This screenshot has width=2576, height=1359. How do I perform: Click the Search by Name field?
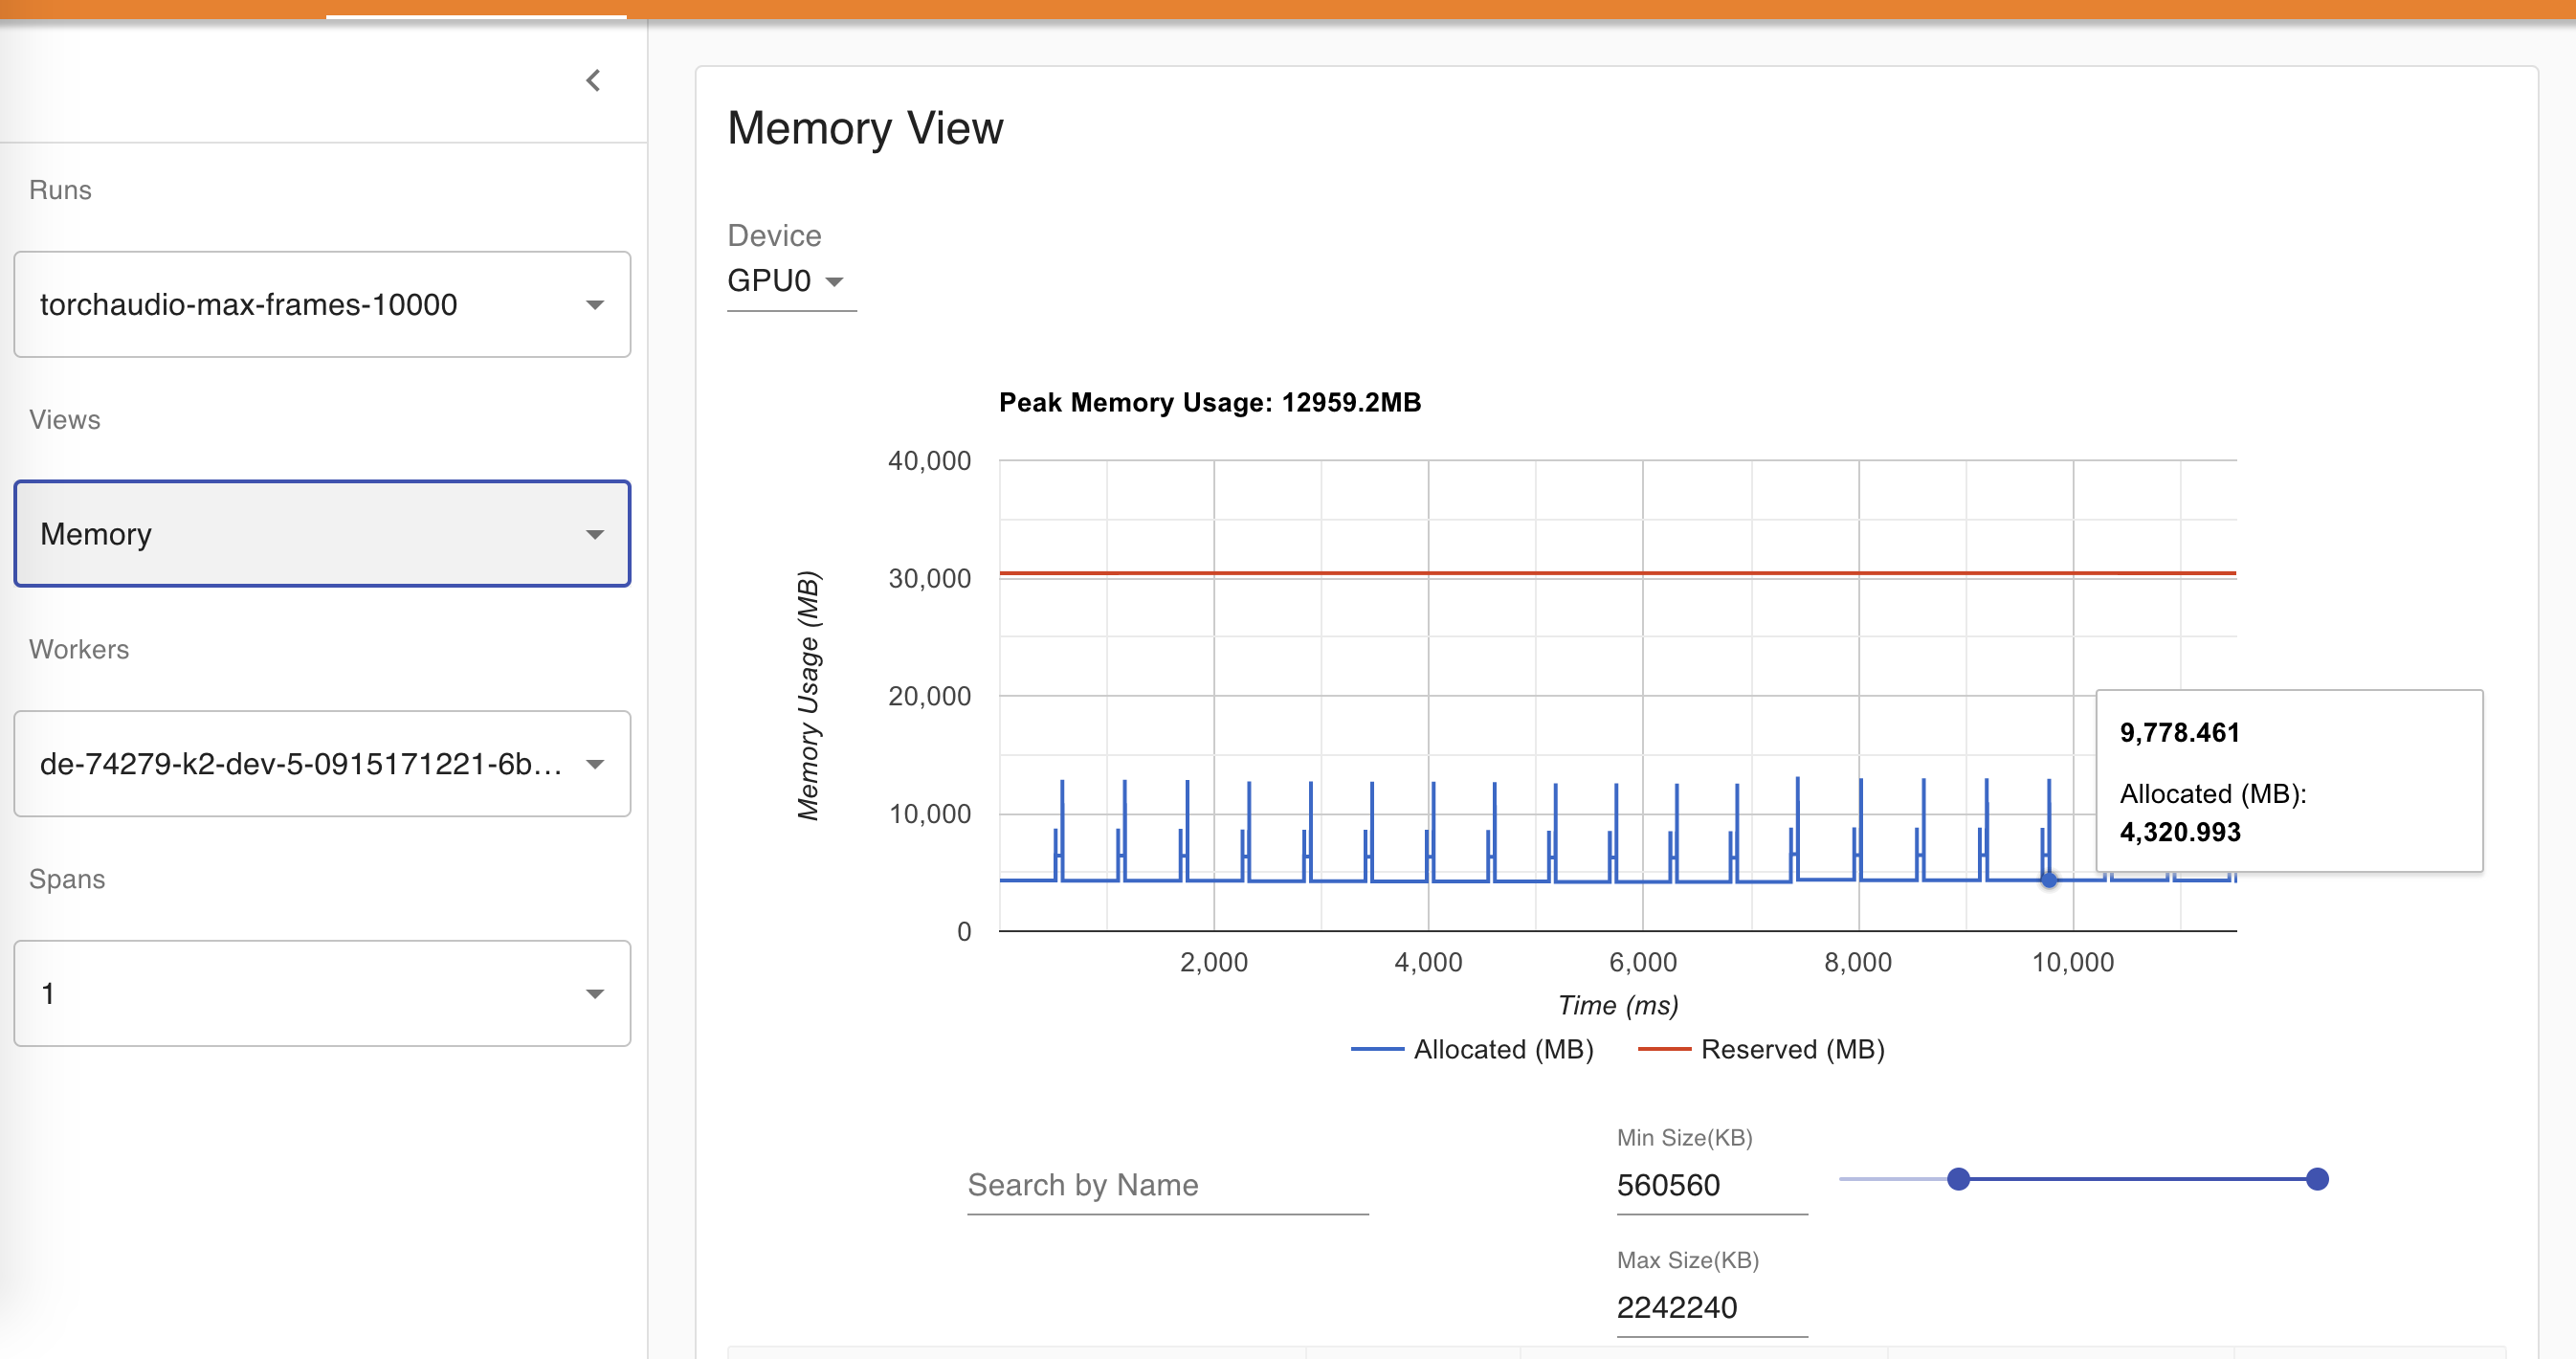pyautogui.click(x=1167, y=1185)
